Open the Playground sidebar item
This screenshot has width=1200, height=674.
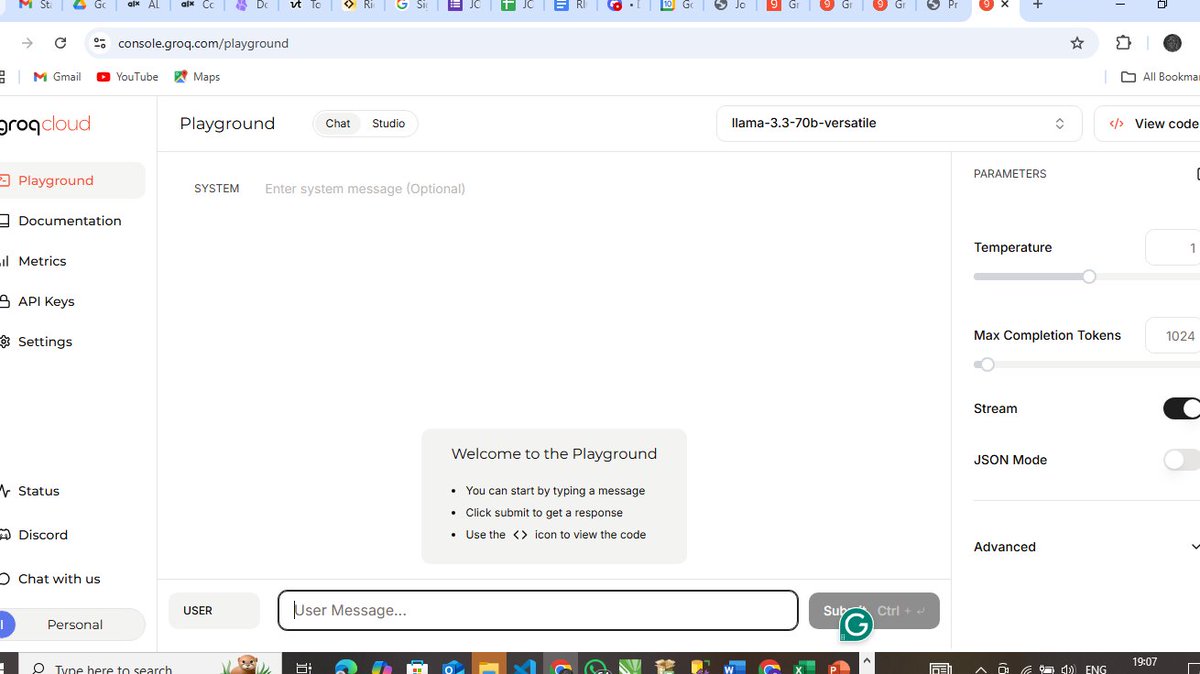click(x=70, y=181)
